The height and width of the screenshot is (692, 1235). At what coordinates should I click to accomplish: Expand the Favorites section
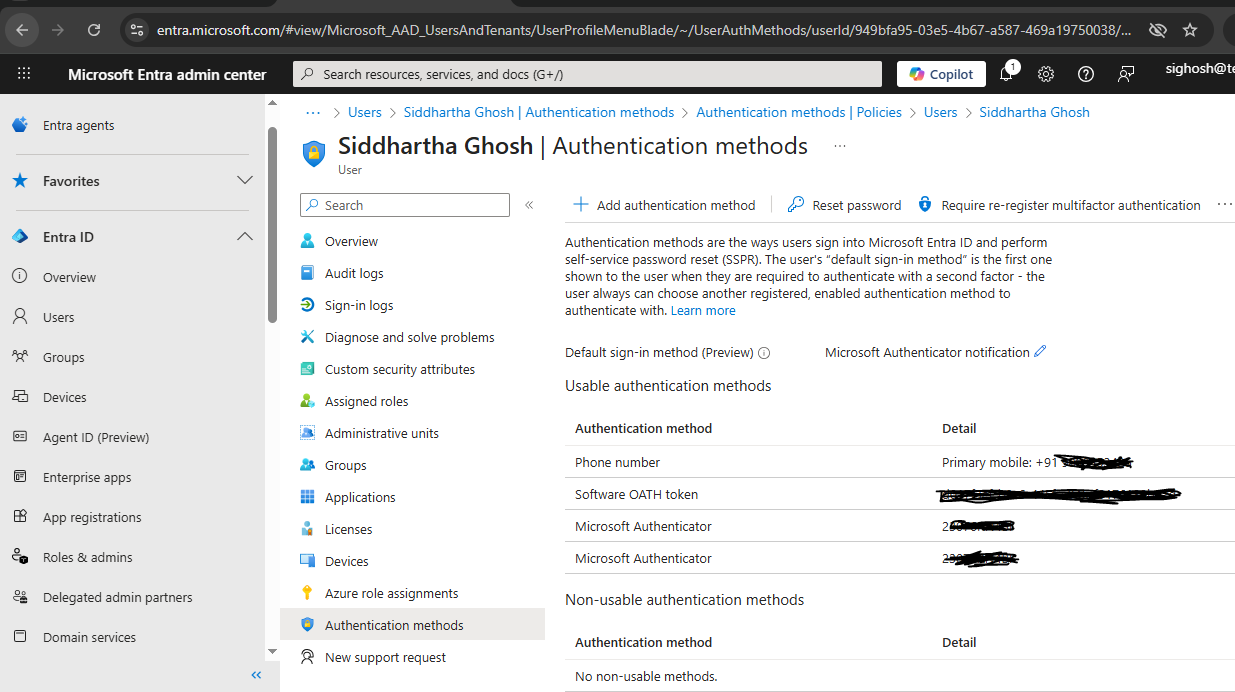244,181
